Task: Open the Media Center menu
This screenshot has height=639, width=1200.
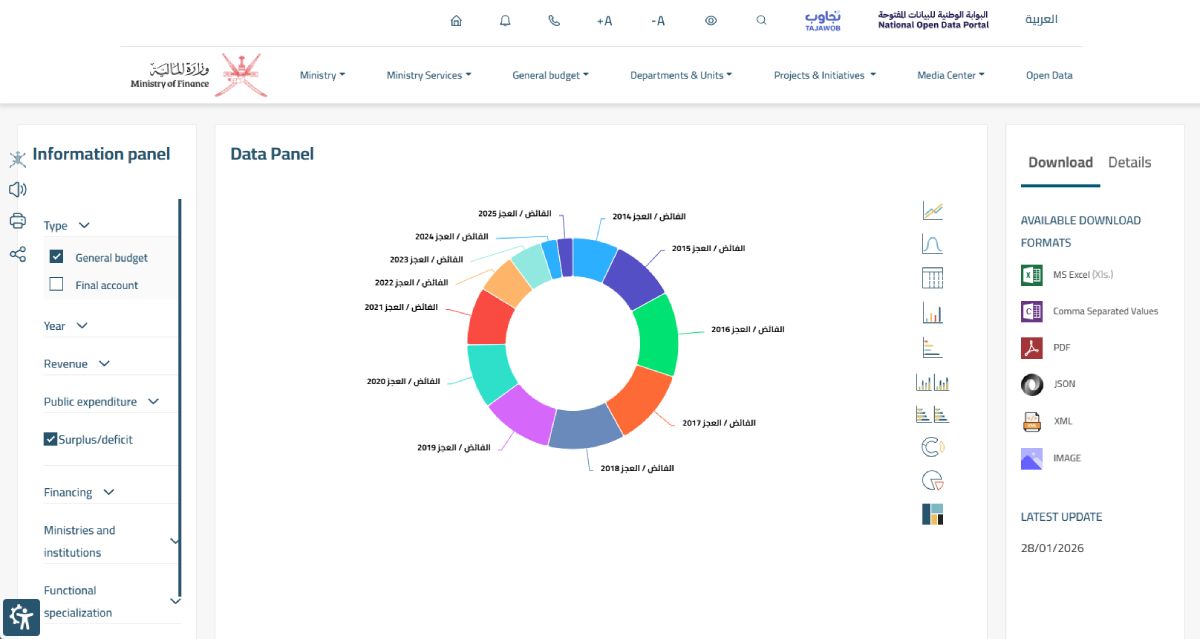Action: coord(951,75)
